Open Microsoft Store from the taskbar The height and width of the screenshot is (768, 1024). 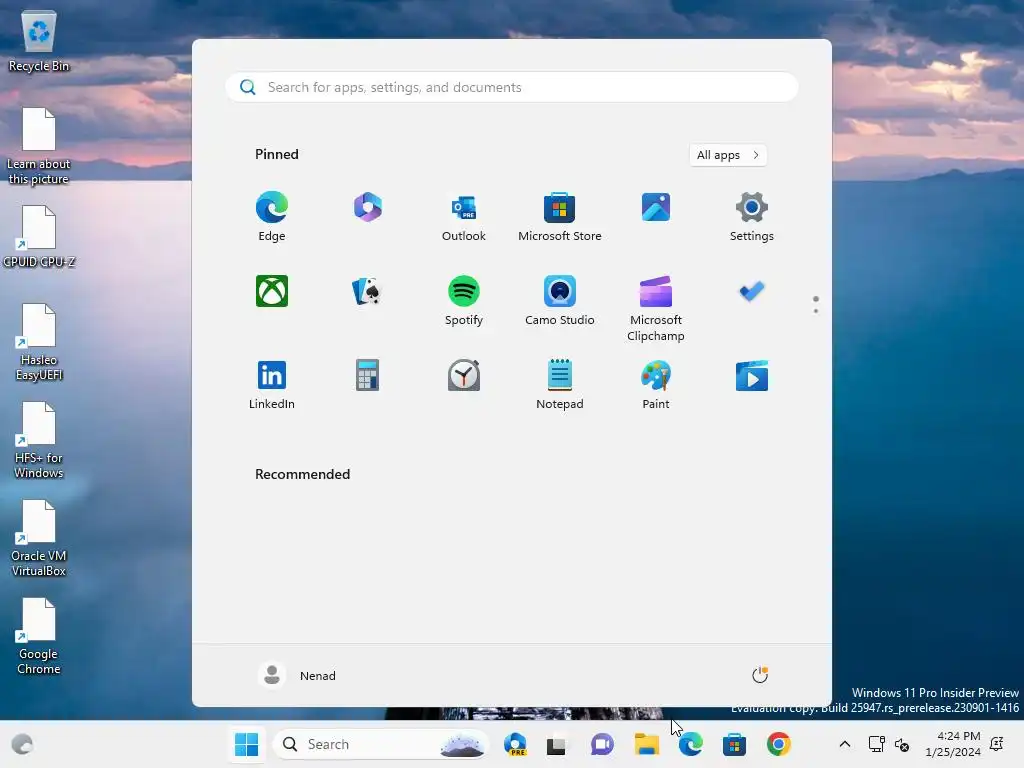click(x=735, y=744)
